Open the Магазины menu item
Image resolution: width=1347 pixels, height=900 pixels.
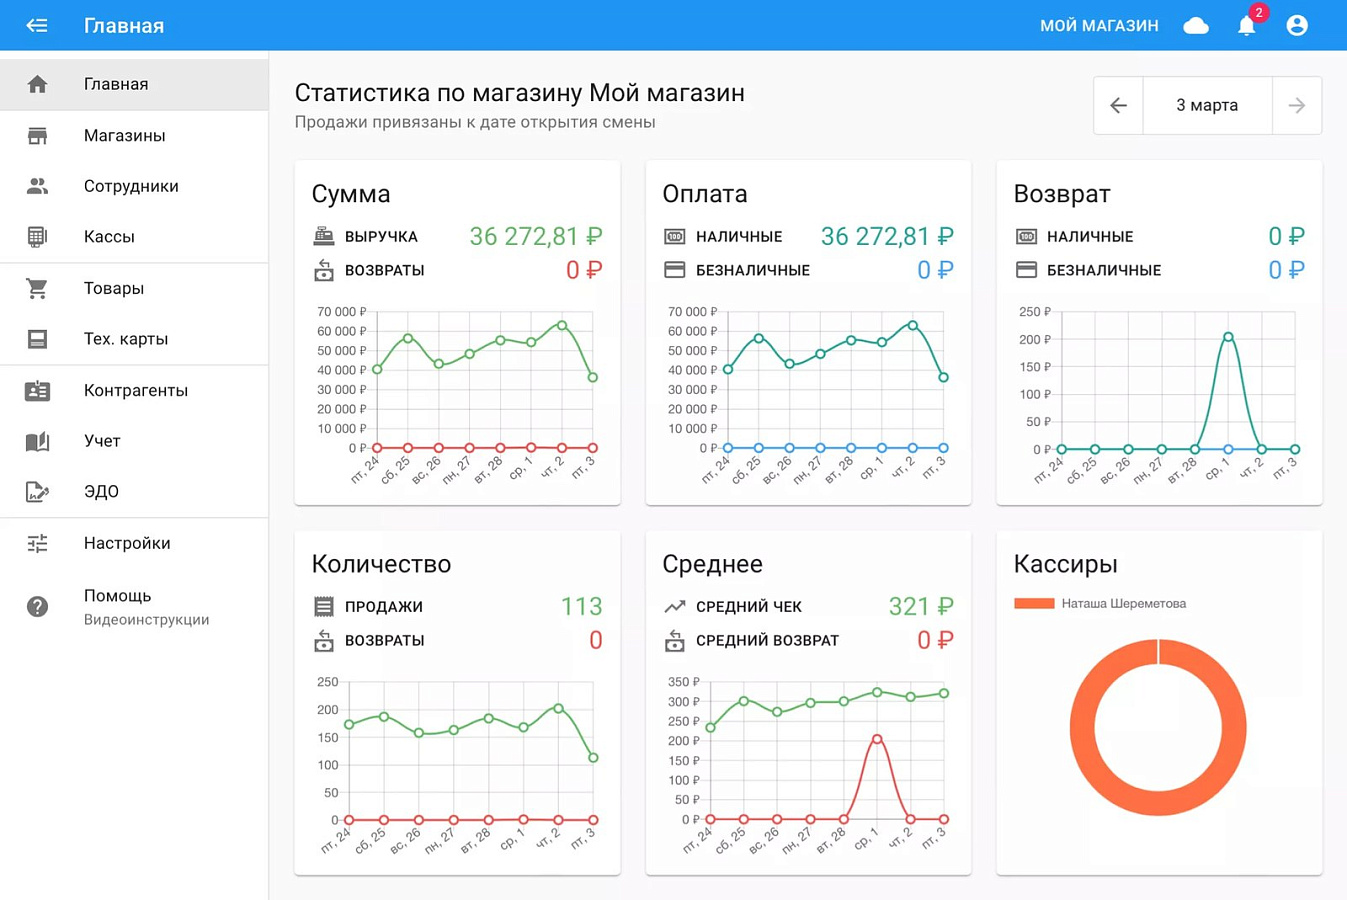(x=134, y=135)
